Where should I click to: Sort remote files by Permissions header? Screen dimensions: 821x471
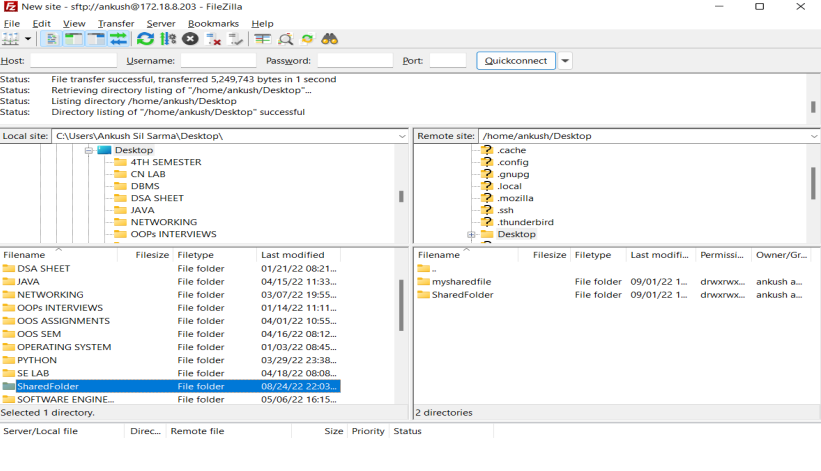click(x=722, y=255)
